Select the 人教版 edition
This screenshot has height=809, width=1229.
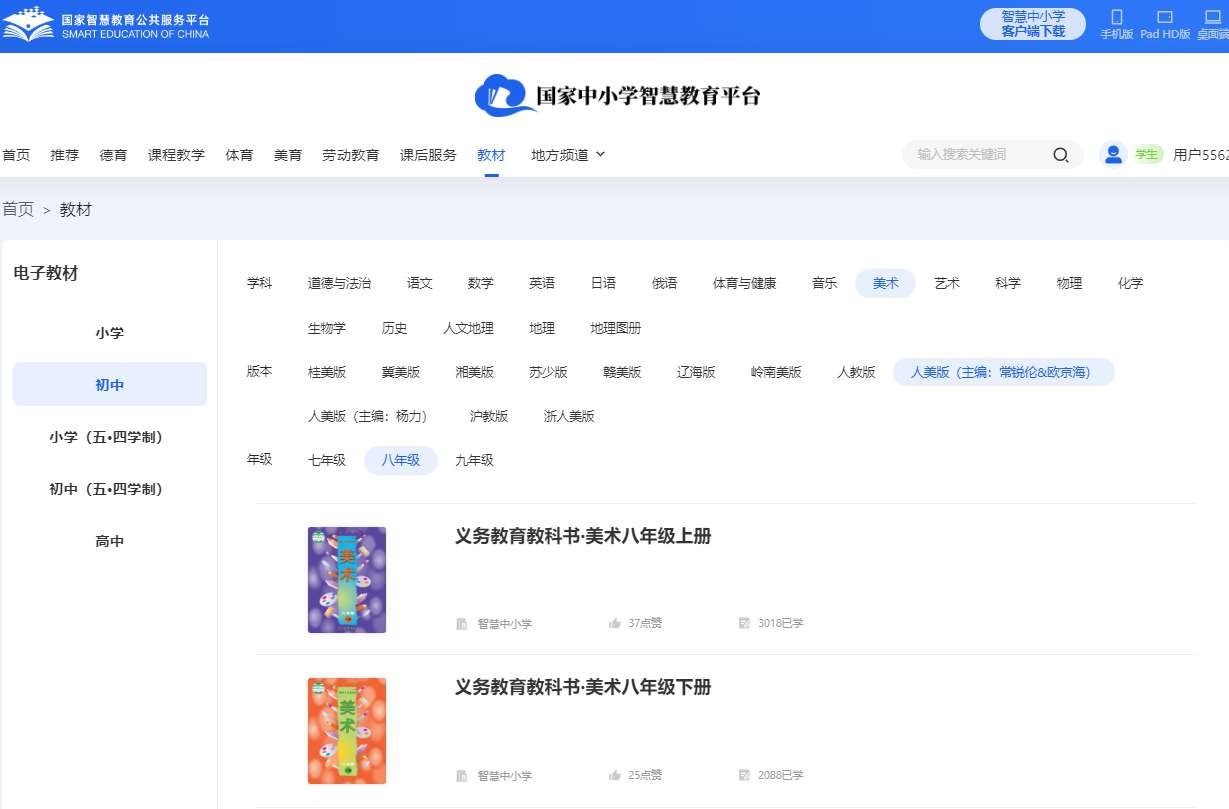tap(857, 372)
